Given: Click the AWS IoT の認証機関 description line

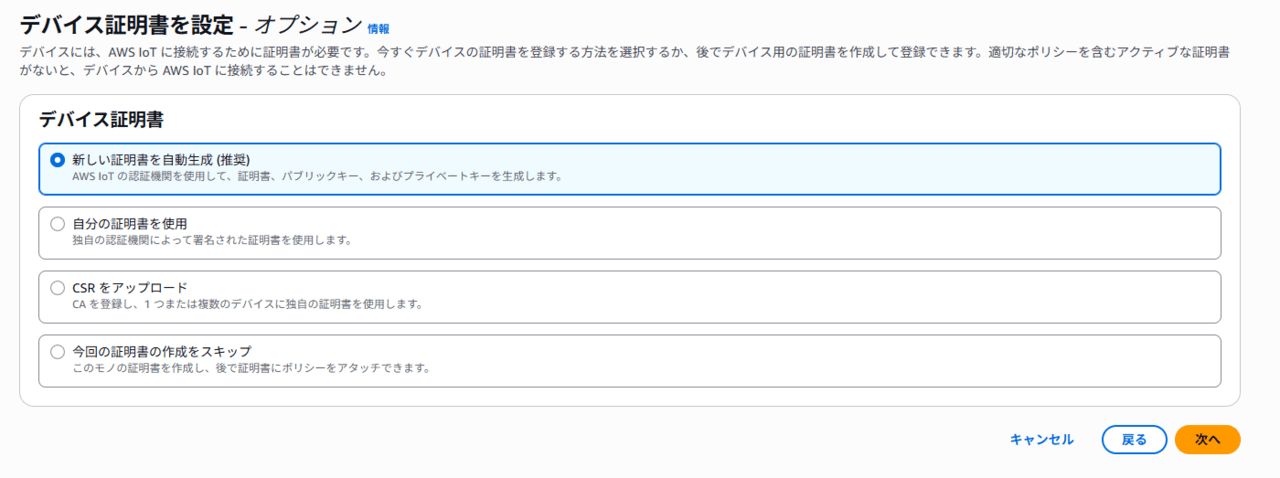Looking at the screenshot, I should point(317,177).
